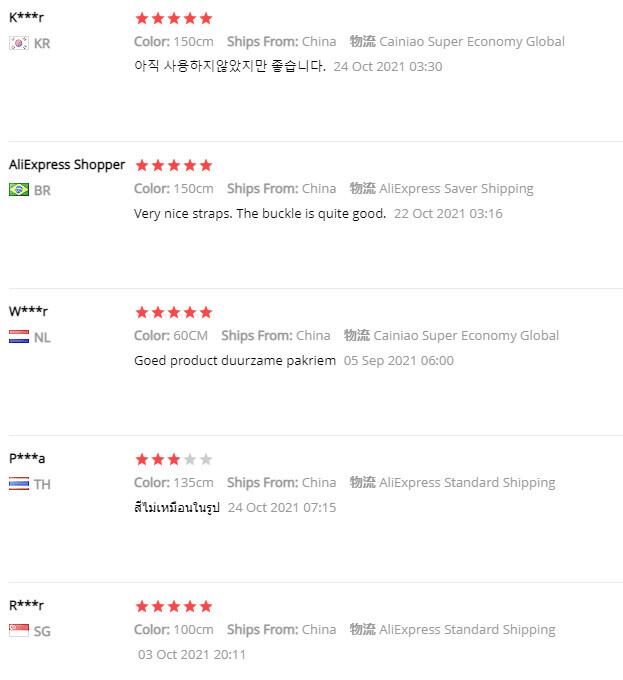
Task: Click the South Korea flag icon
Action: pyautogui.click(x=18, y=43)
